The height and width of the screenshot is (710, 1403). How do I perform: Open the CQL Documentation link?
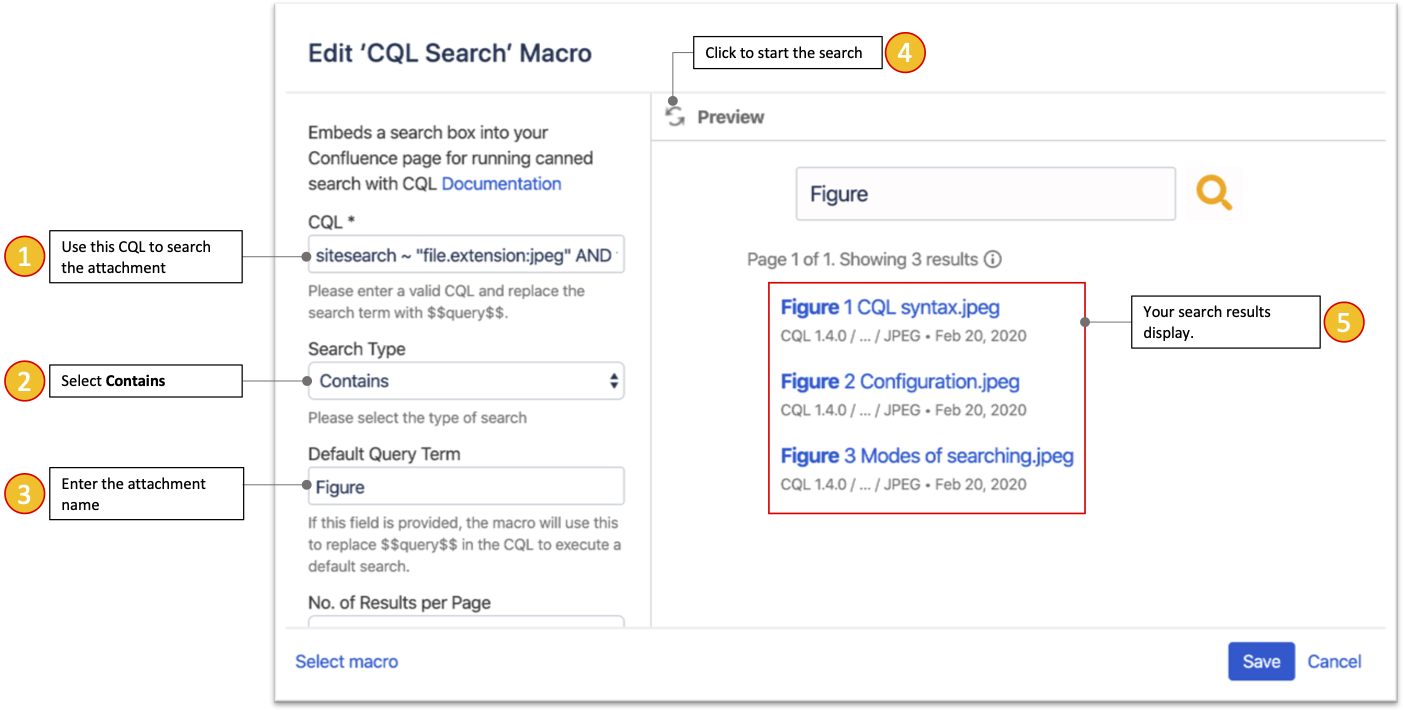501,183
